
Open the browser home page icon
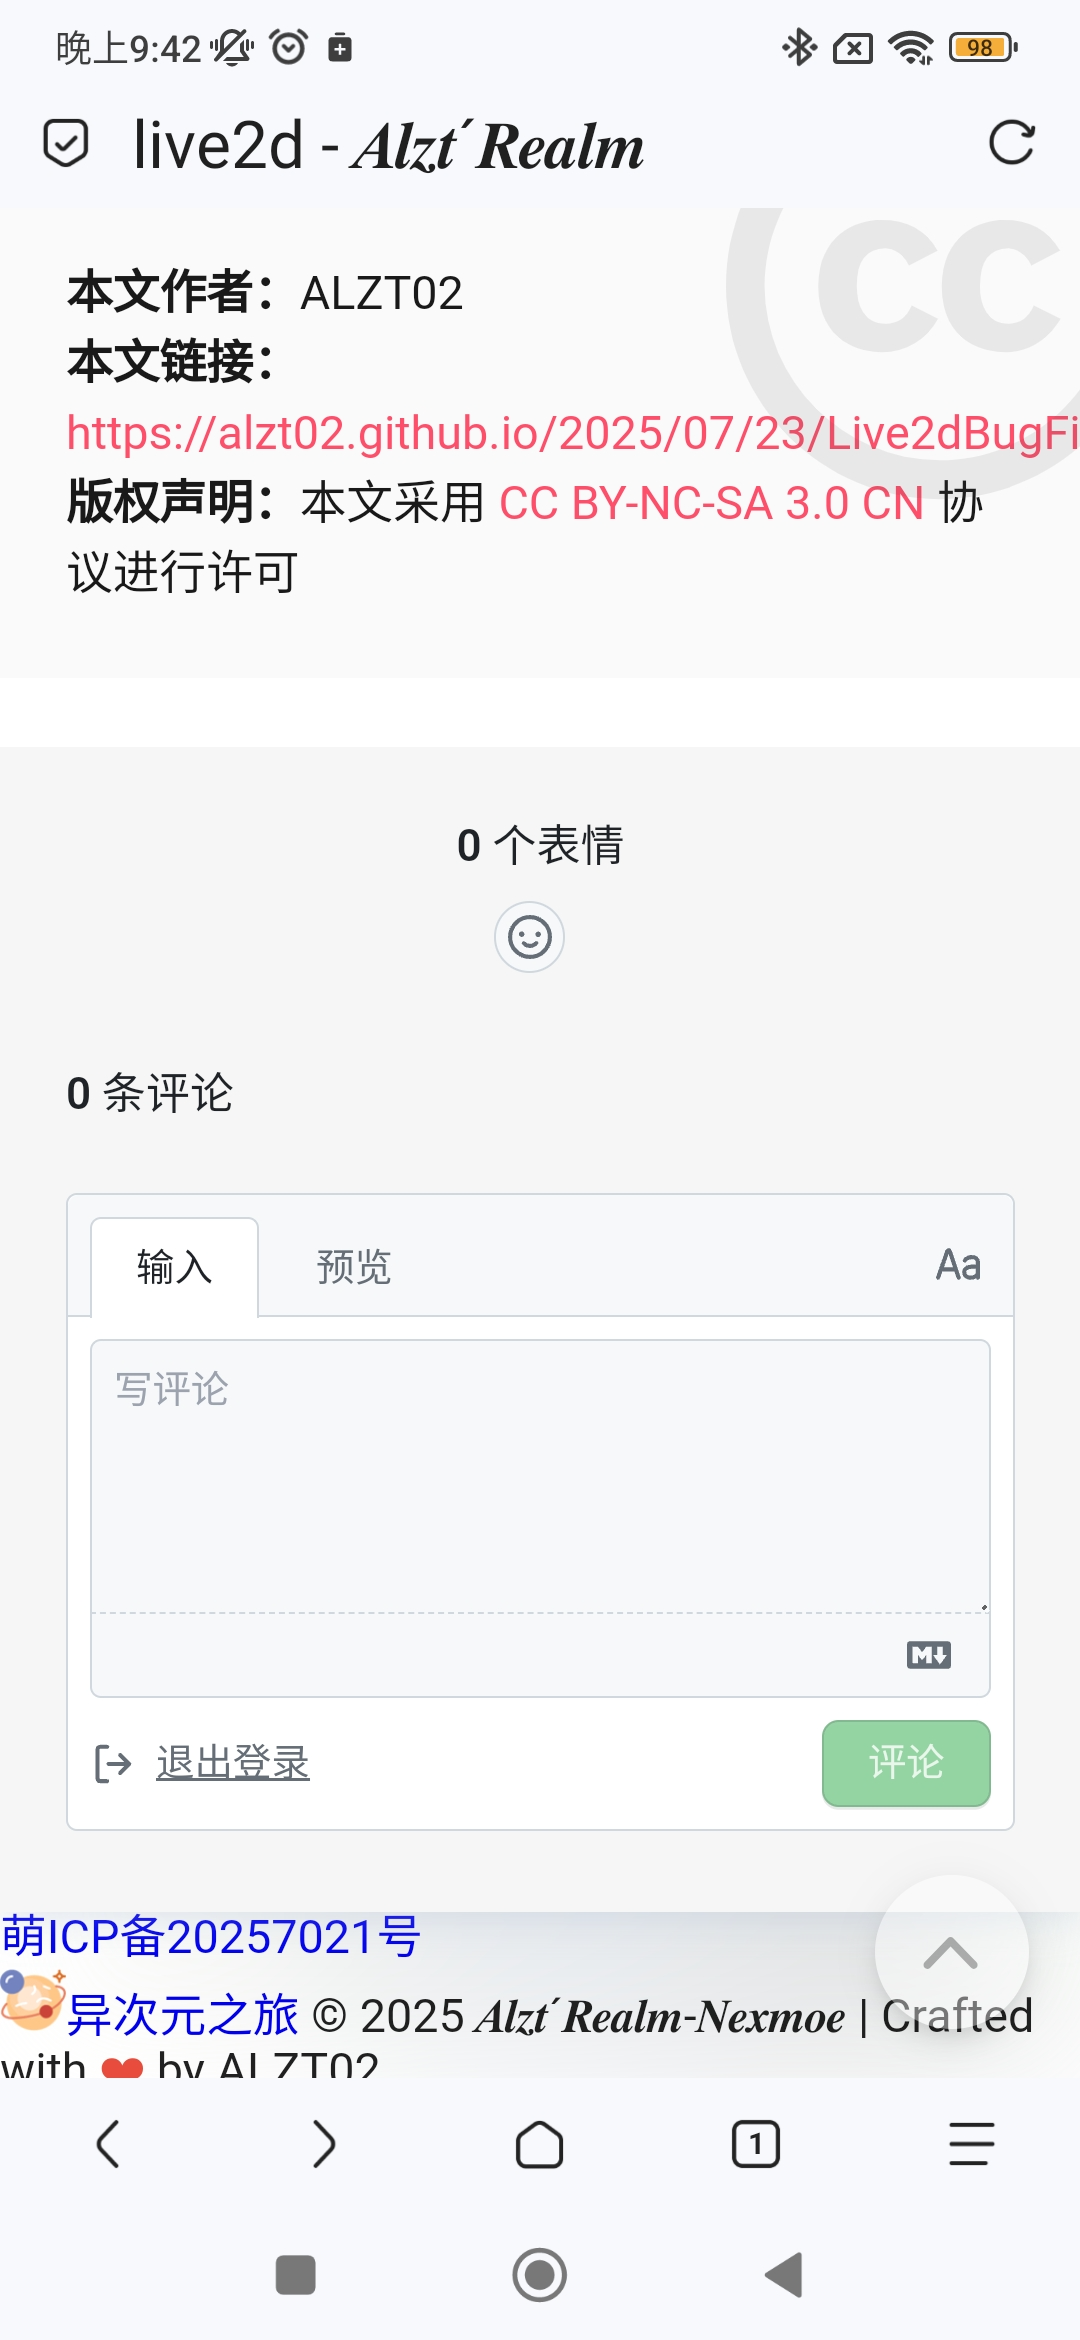coord(539,2144)
